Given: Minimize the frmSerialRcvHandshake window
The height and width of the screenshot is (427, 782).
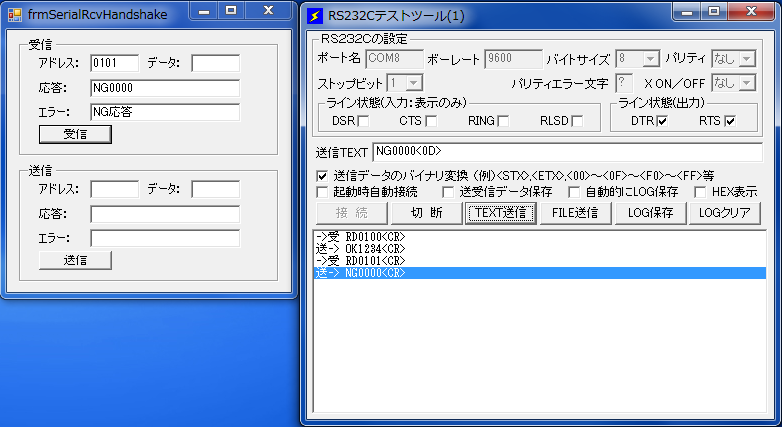Looking at the screenshot, I should (x=203, y=11).
